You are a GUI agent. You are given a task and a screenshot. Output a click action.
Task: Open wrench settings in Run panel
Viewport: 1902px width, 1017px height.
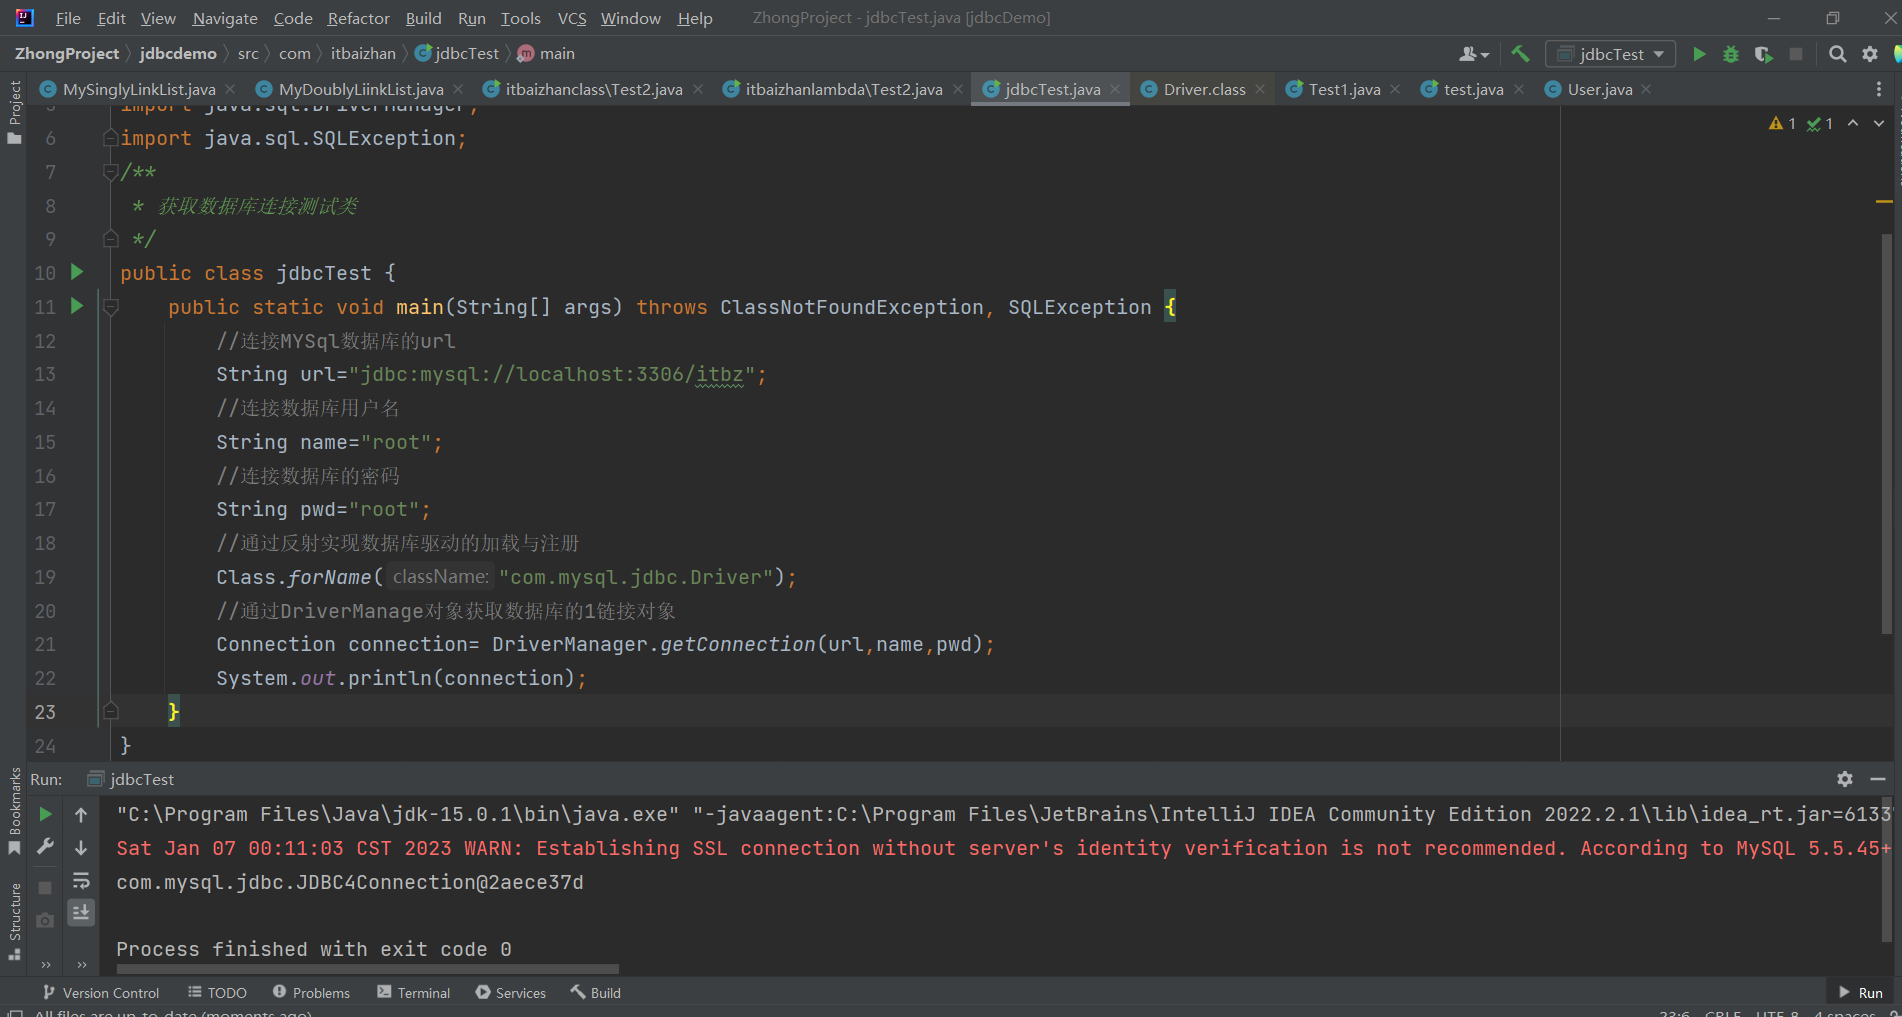[45, 847]
